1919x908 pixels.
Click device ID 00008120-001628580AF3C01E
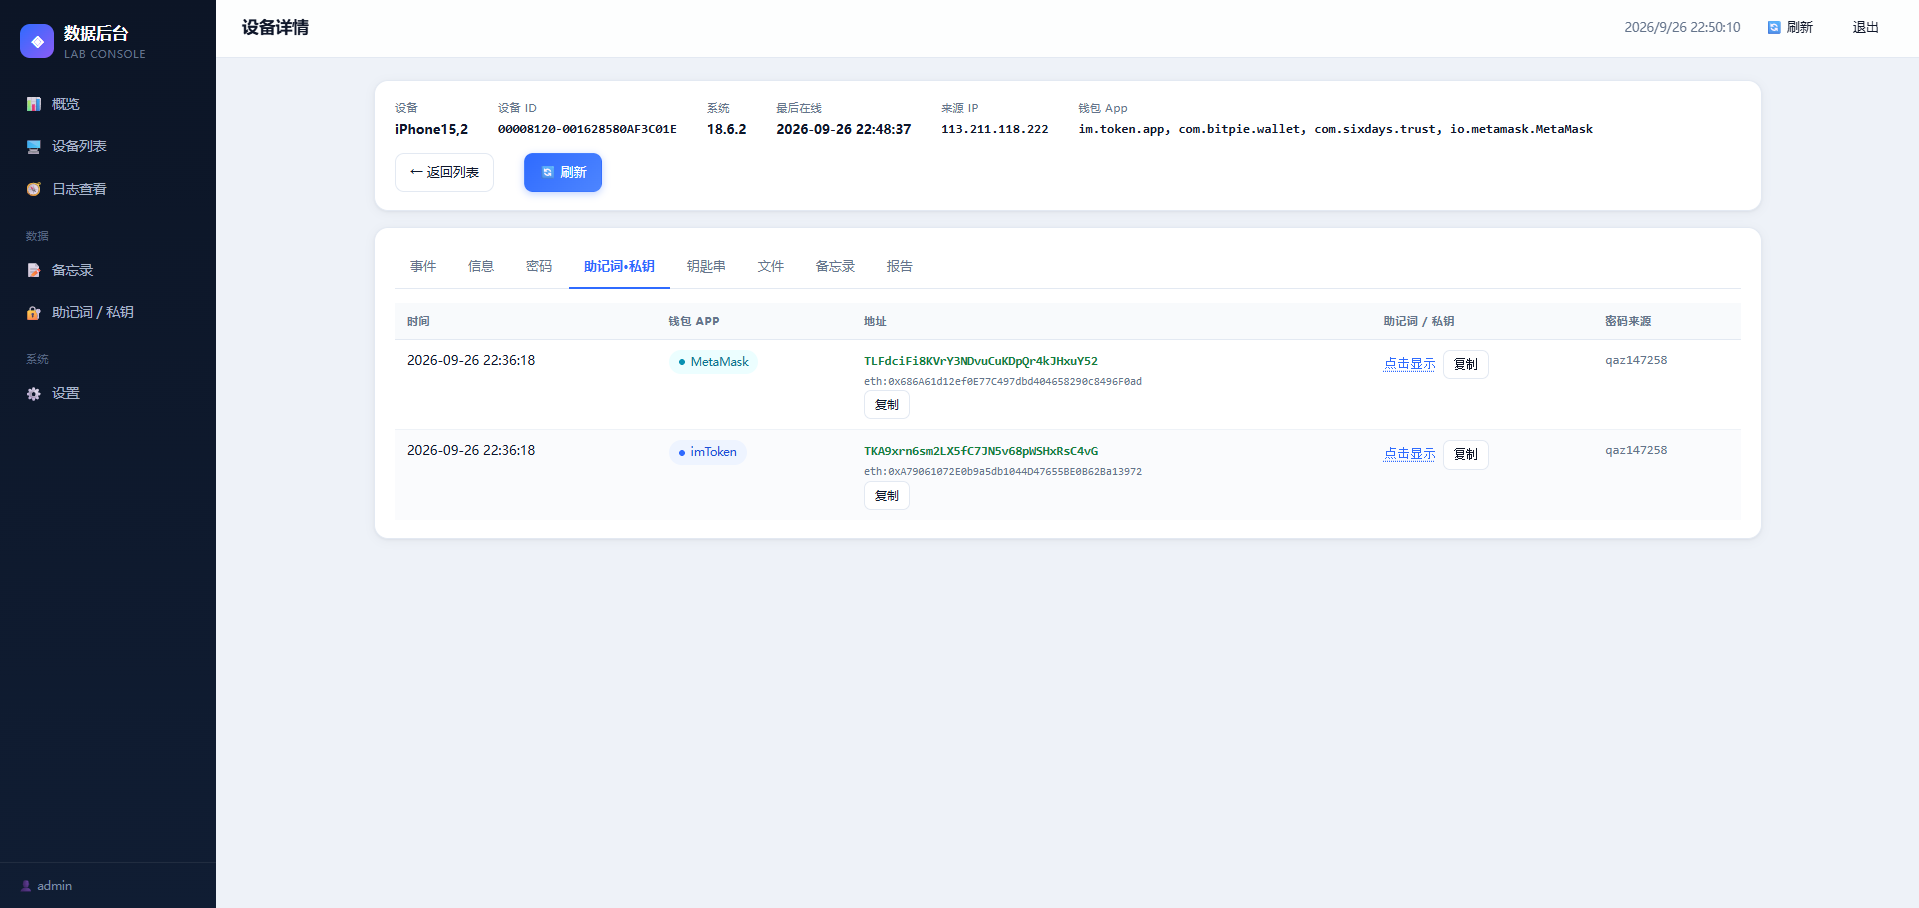pyautogui.click(x=587, y=129)
